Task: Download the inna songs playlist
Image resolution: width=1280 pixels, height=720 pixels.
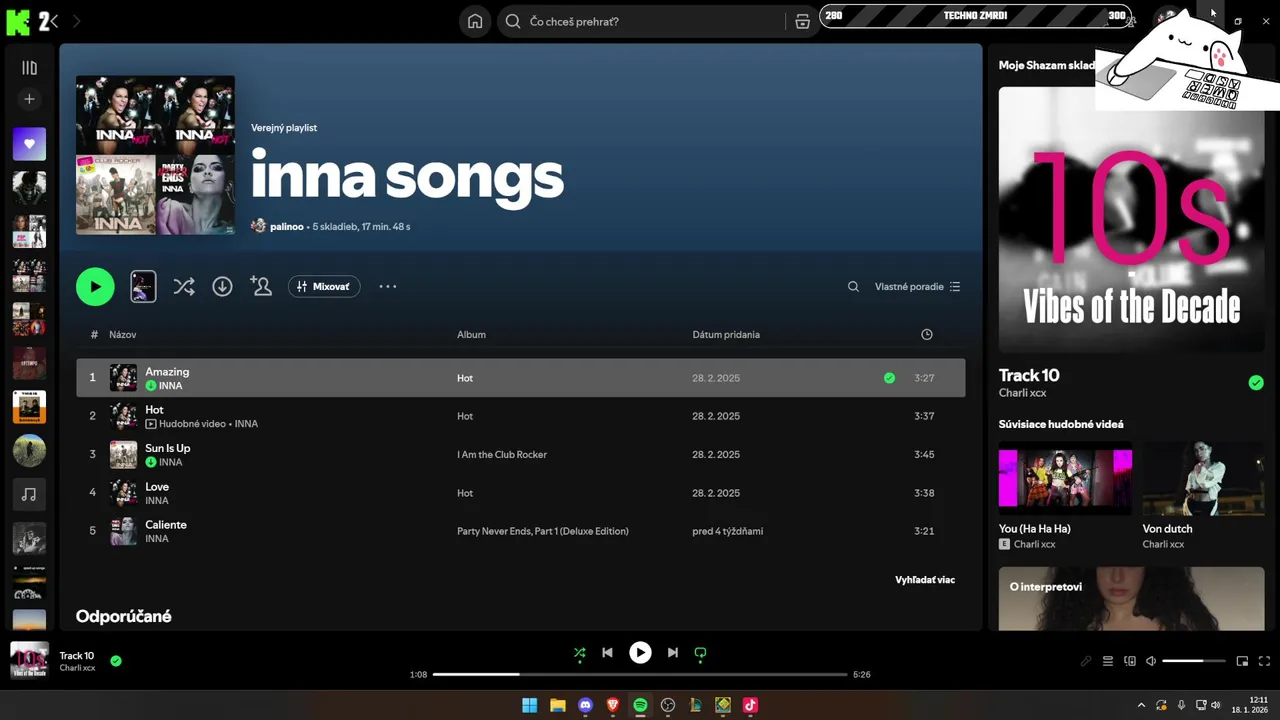Action: coord(222,287)
